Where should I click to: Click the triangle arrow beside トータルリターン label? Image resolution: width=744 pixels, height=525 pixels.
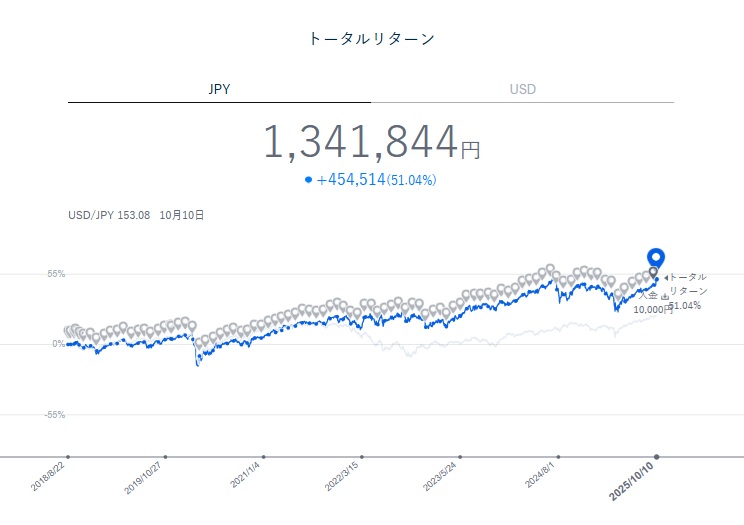(x=665, y=277)
